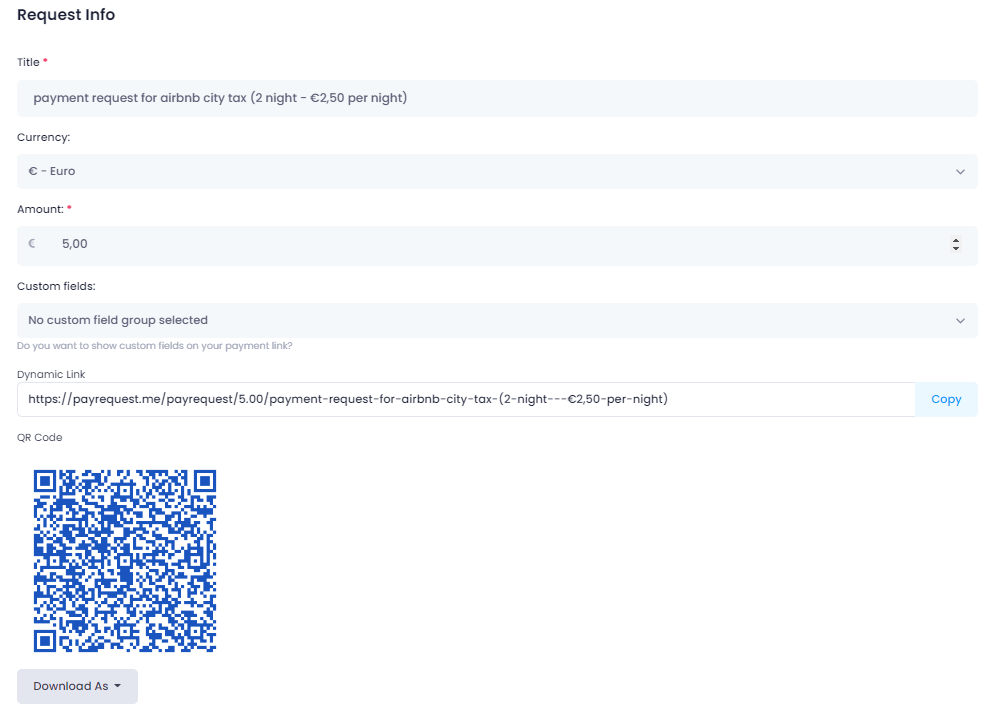990x712 pixels.
Task: Open the Download As button menu
Action: 77,686
